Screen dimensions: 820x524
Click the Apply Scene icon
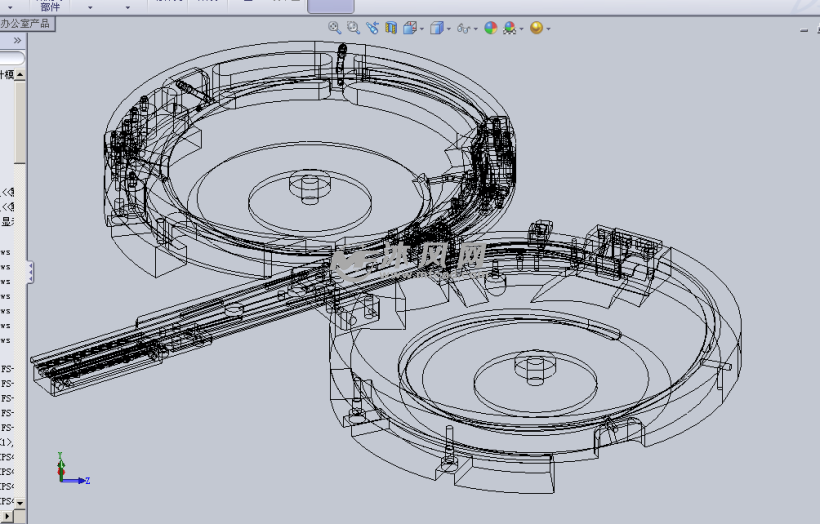510,28
